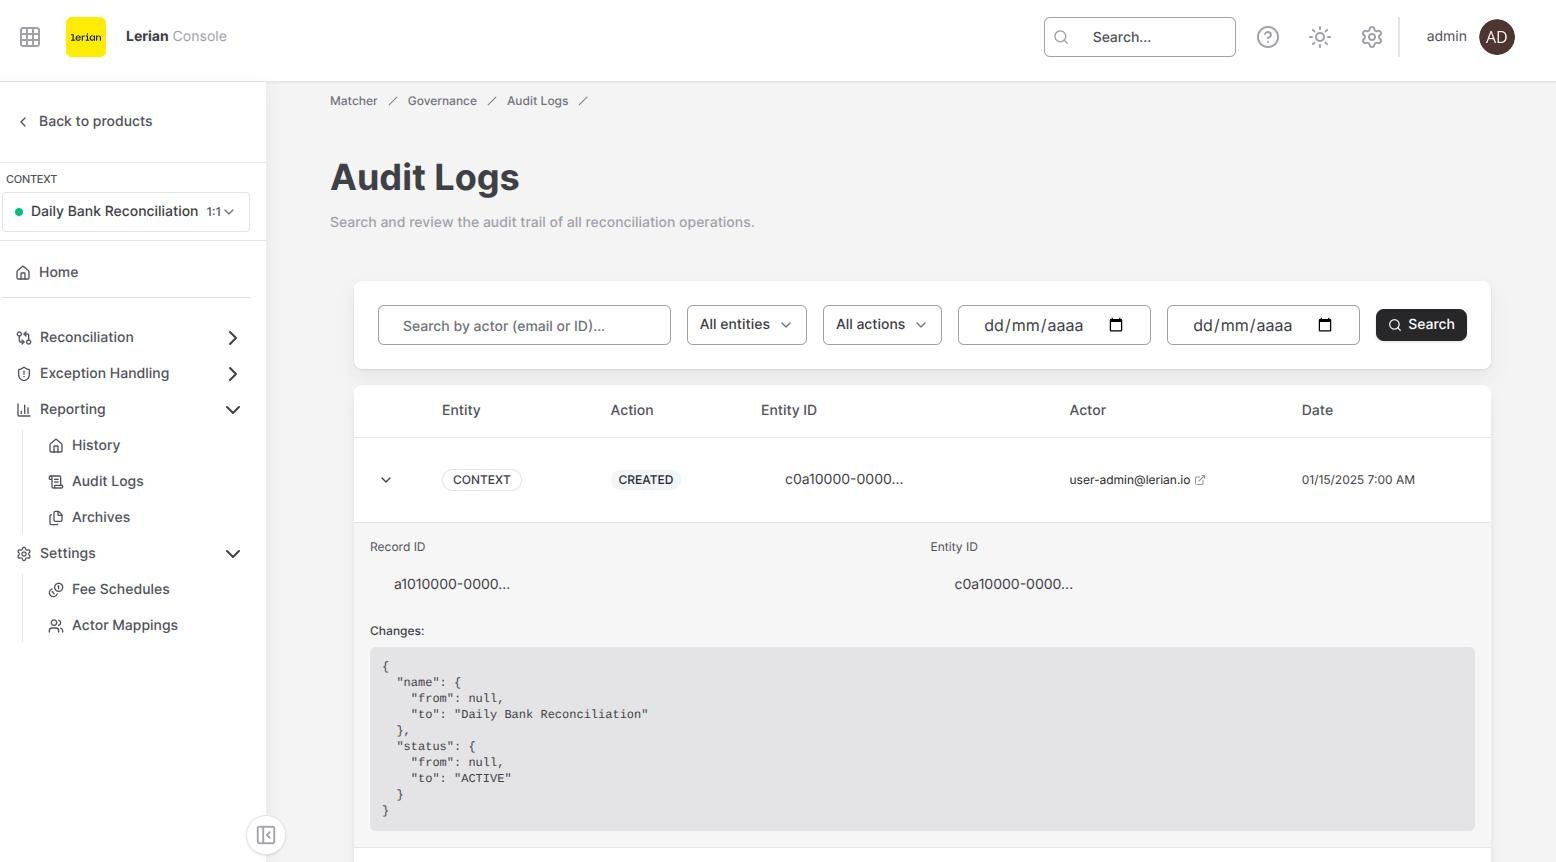The height and width of the screenshot is (862, 1556).
Task: Open user-admin@lerian.io actor link
Action: click(x=1130, y=480)
